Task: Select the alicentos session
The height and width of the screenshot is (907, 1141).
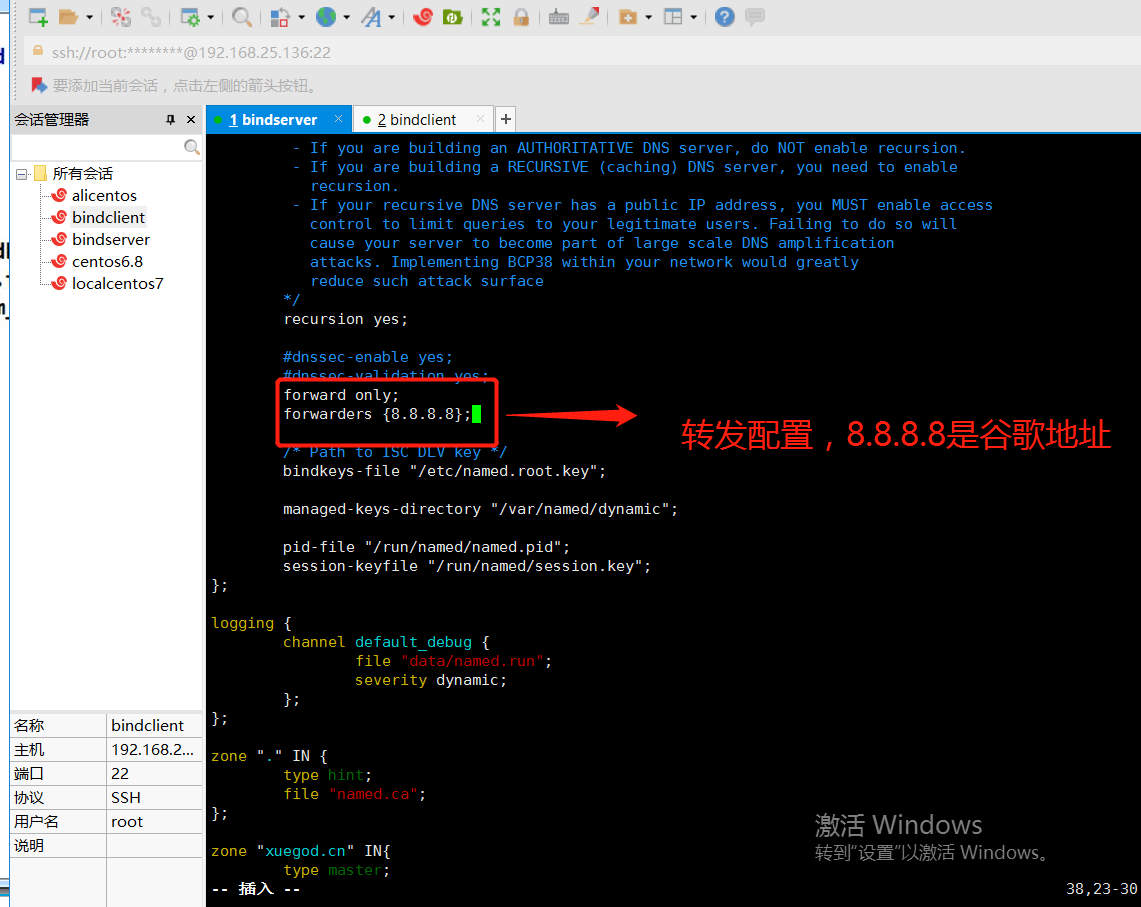Action: coord(104,195)
